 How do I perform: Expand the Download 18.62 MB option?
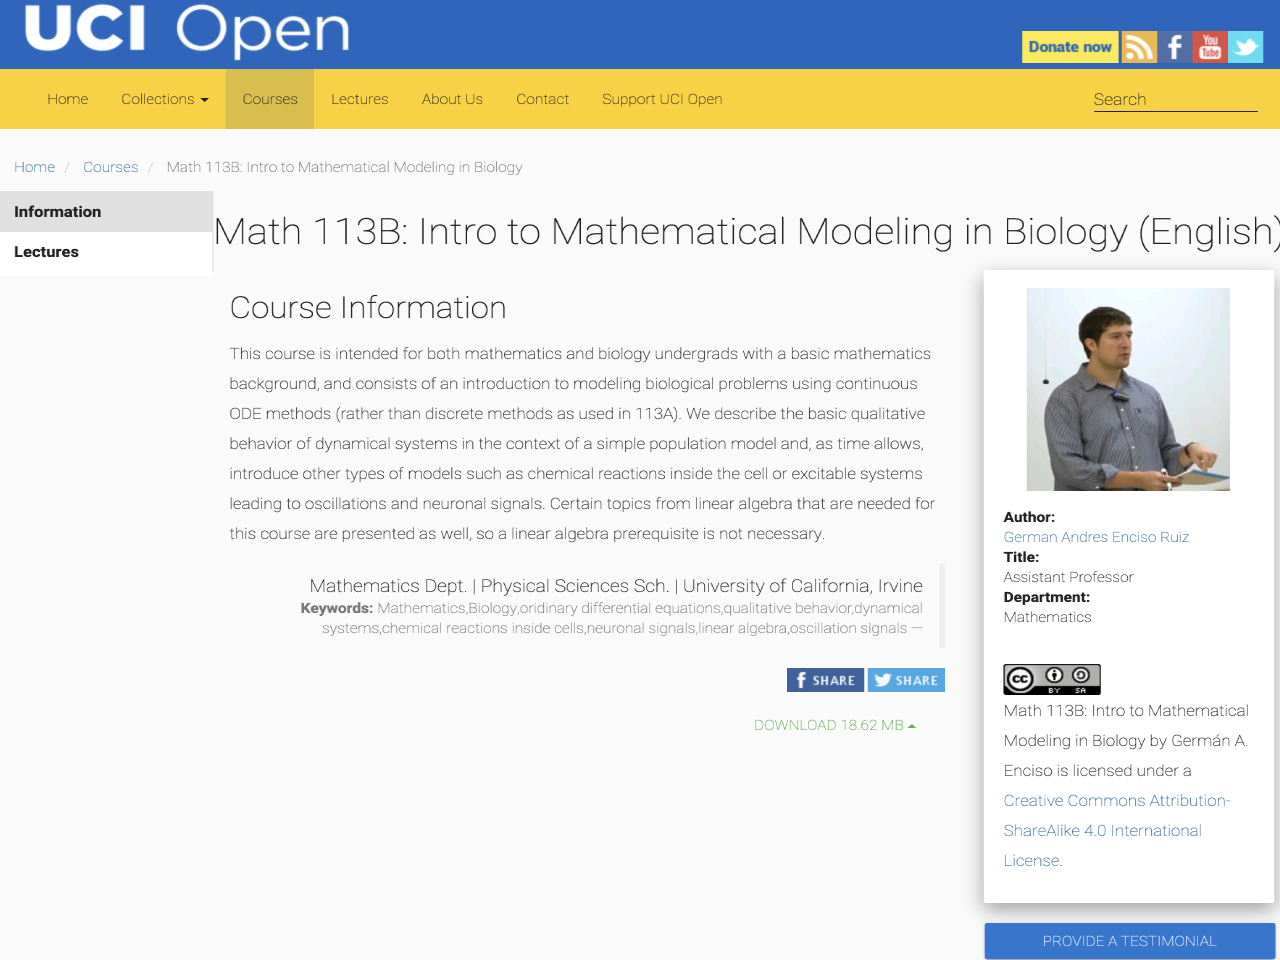[x=835, y=725]
